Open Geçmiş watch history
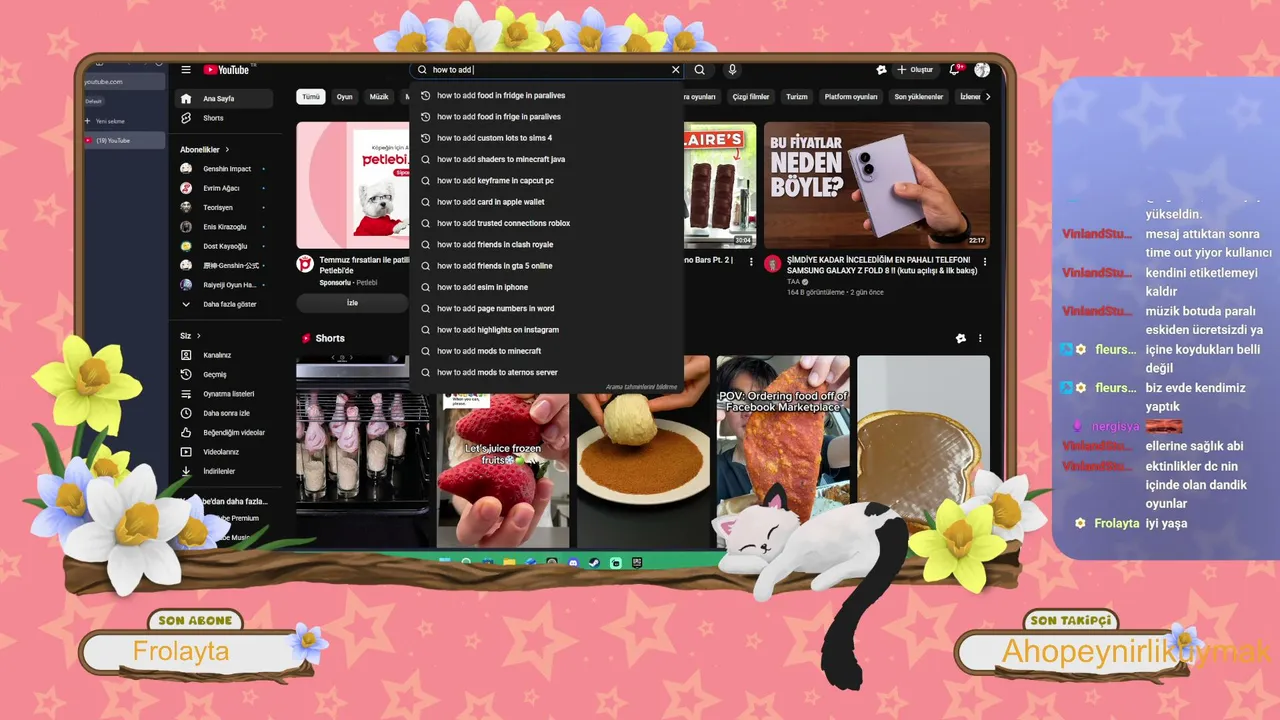The height and width of the screenshot is (720, 1280). [222, 374]
